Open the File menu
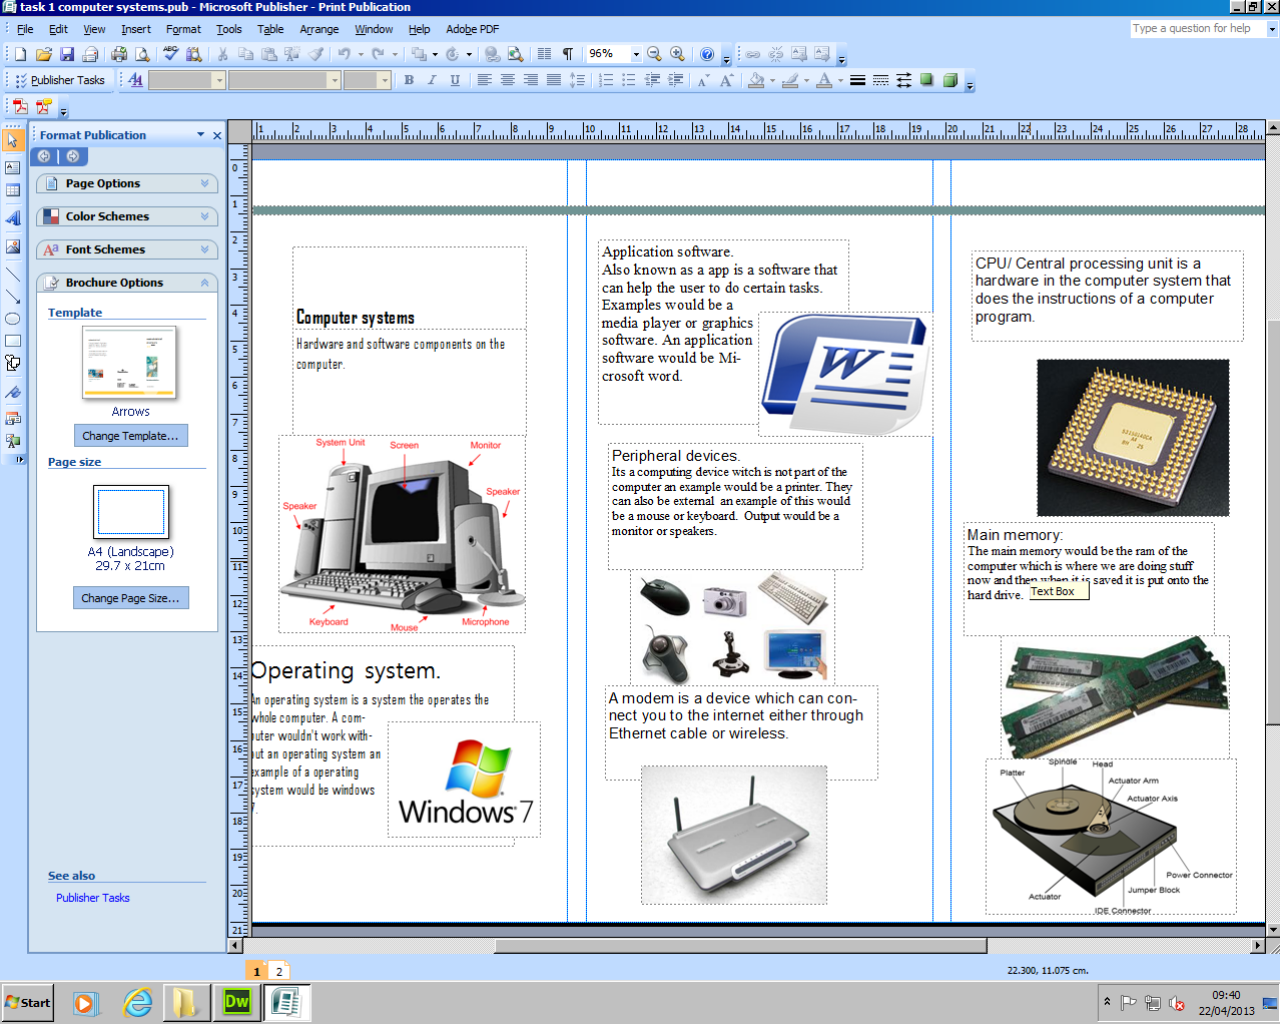The image size is (1280, 1024). [25, 29]
